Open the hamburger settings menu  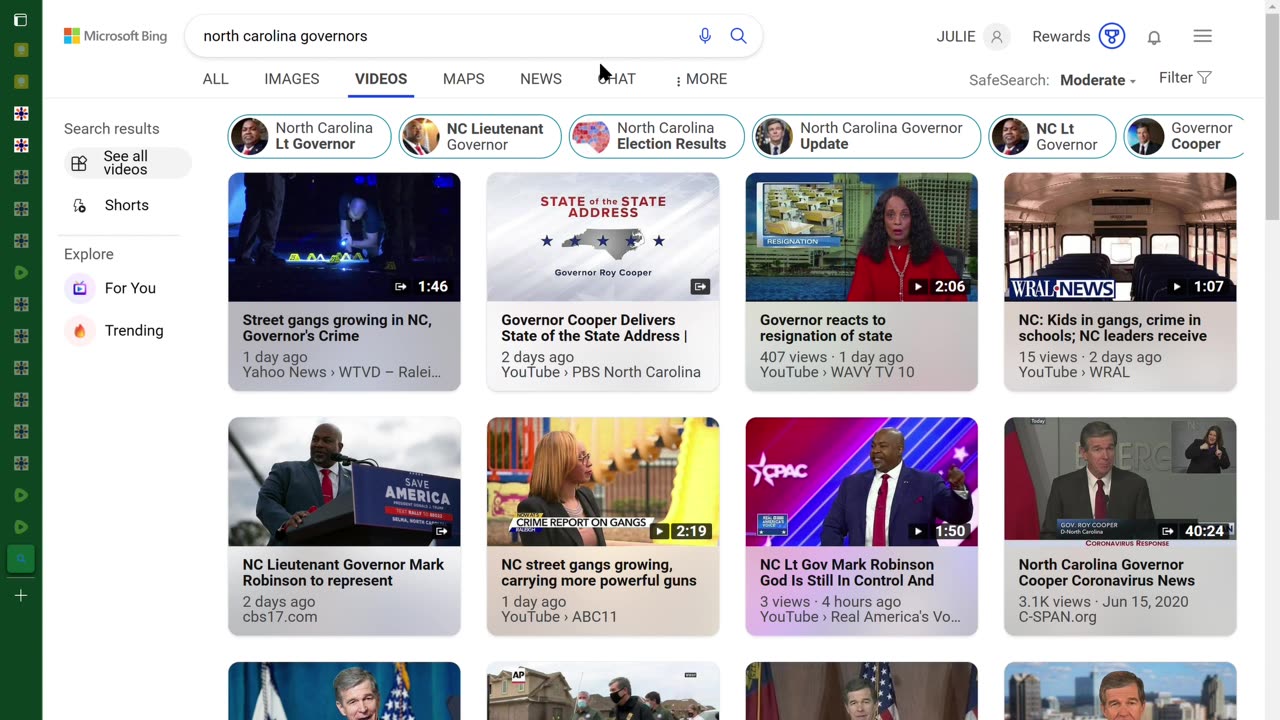1203,36
